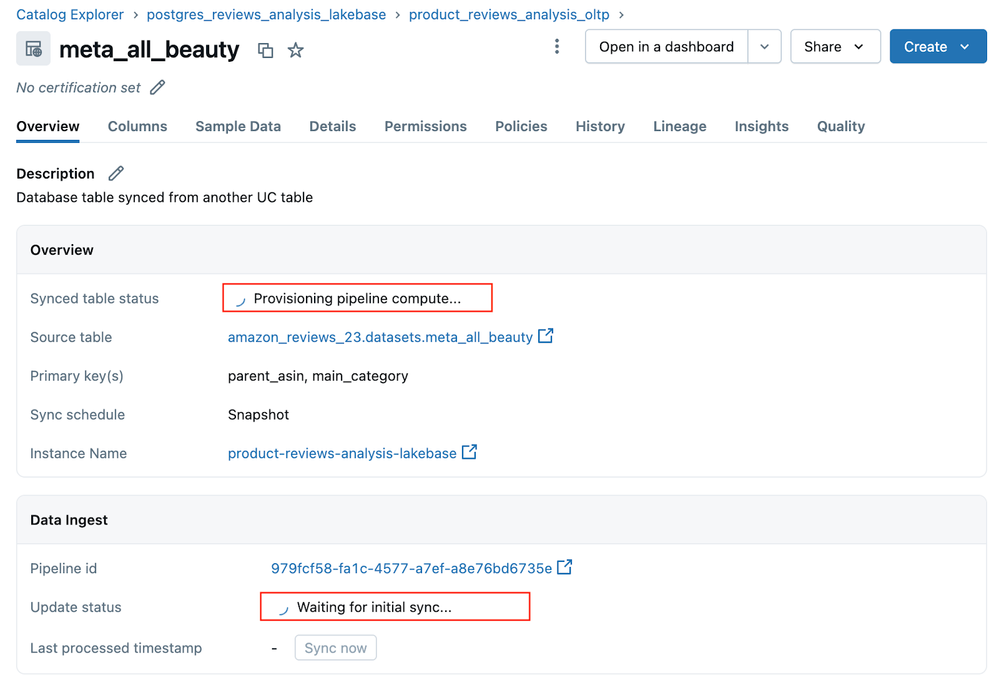Open the source table external link icon

click(546, 336)
